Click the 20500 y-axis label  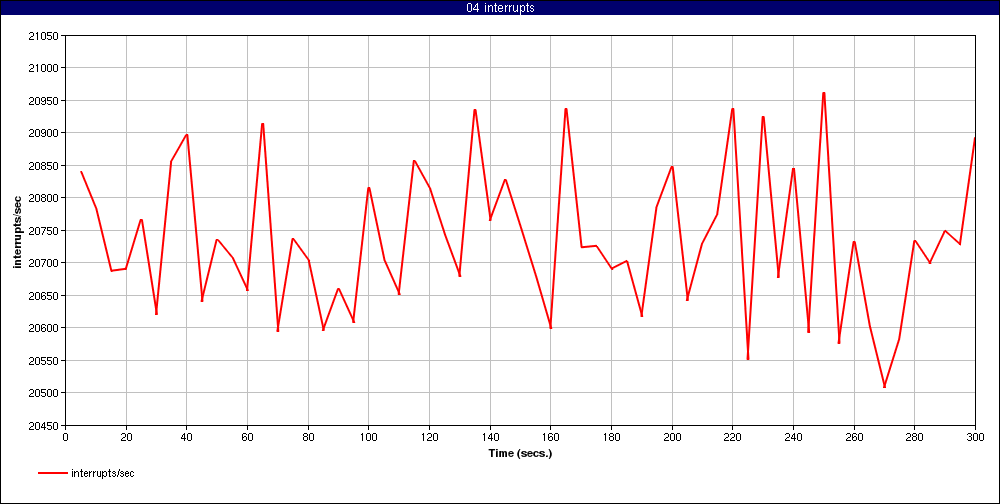point(43,394)
